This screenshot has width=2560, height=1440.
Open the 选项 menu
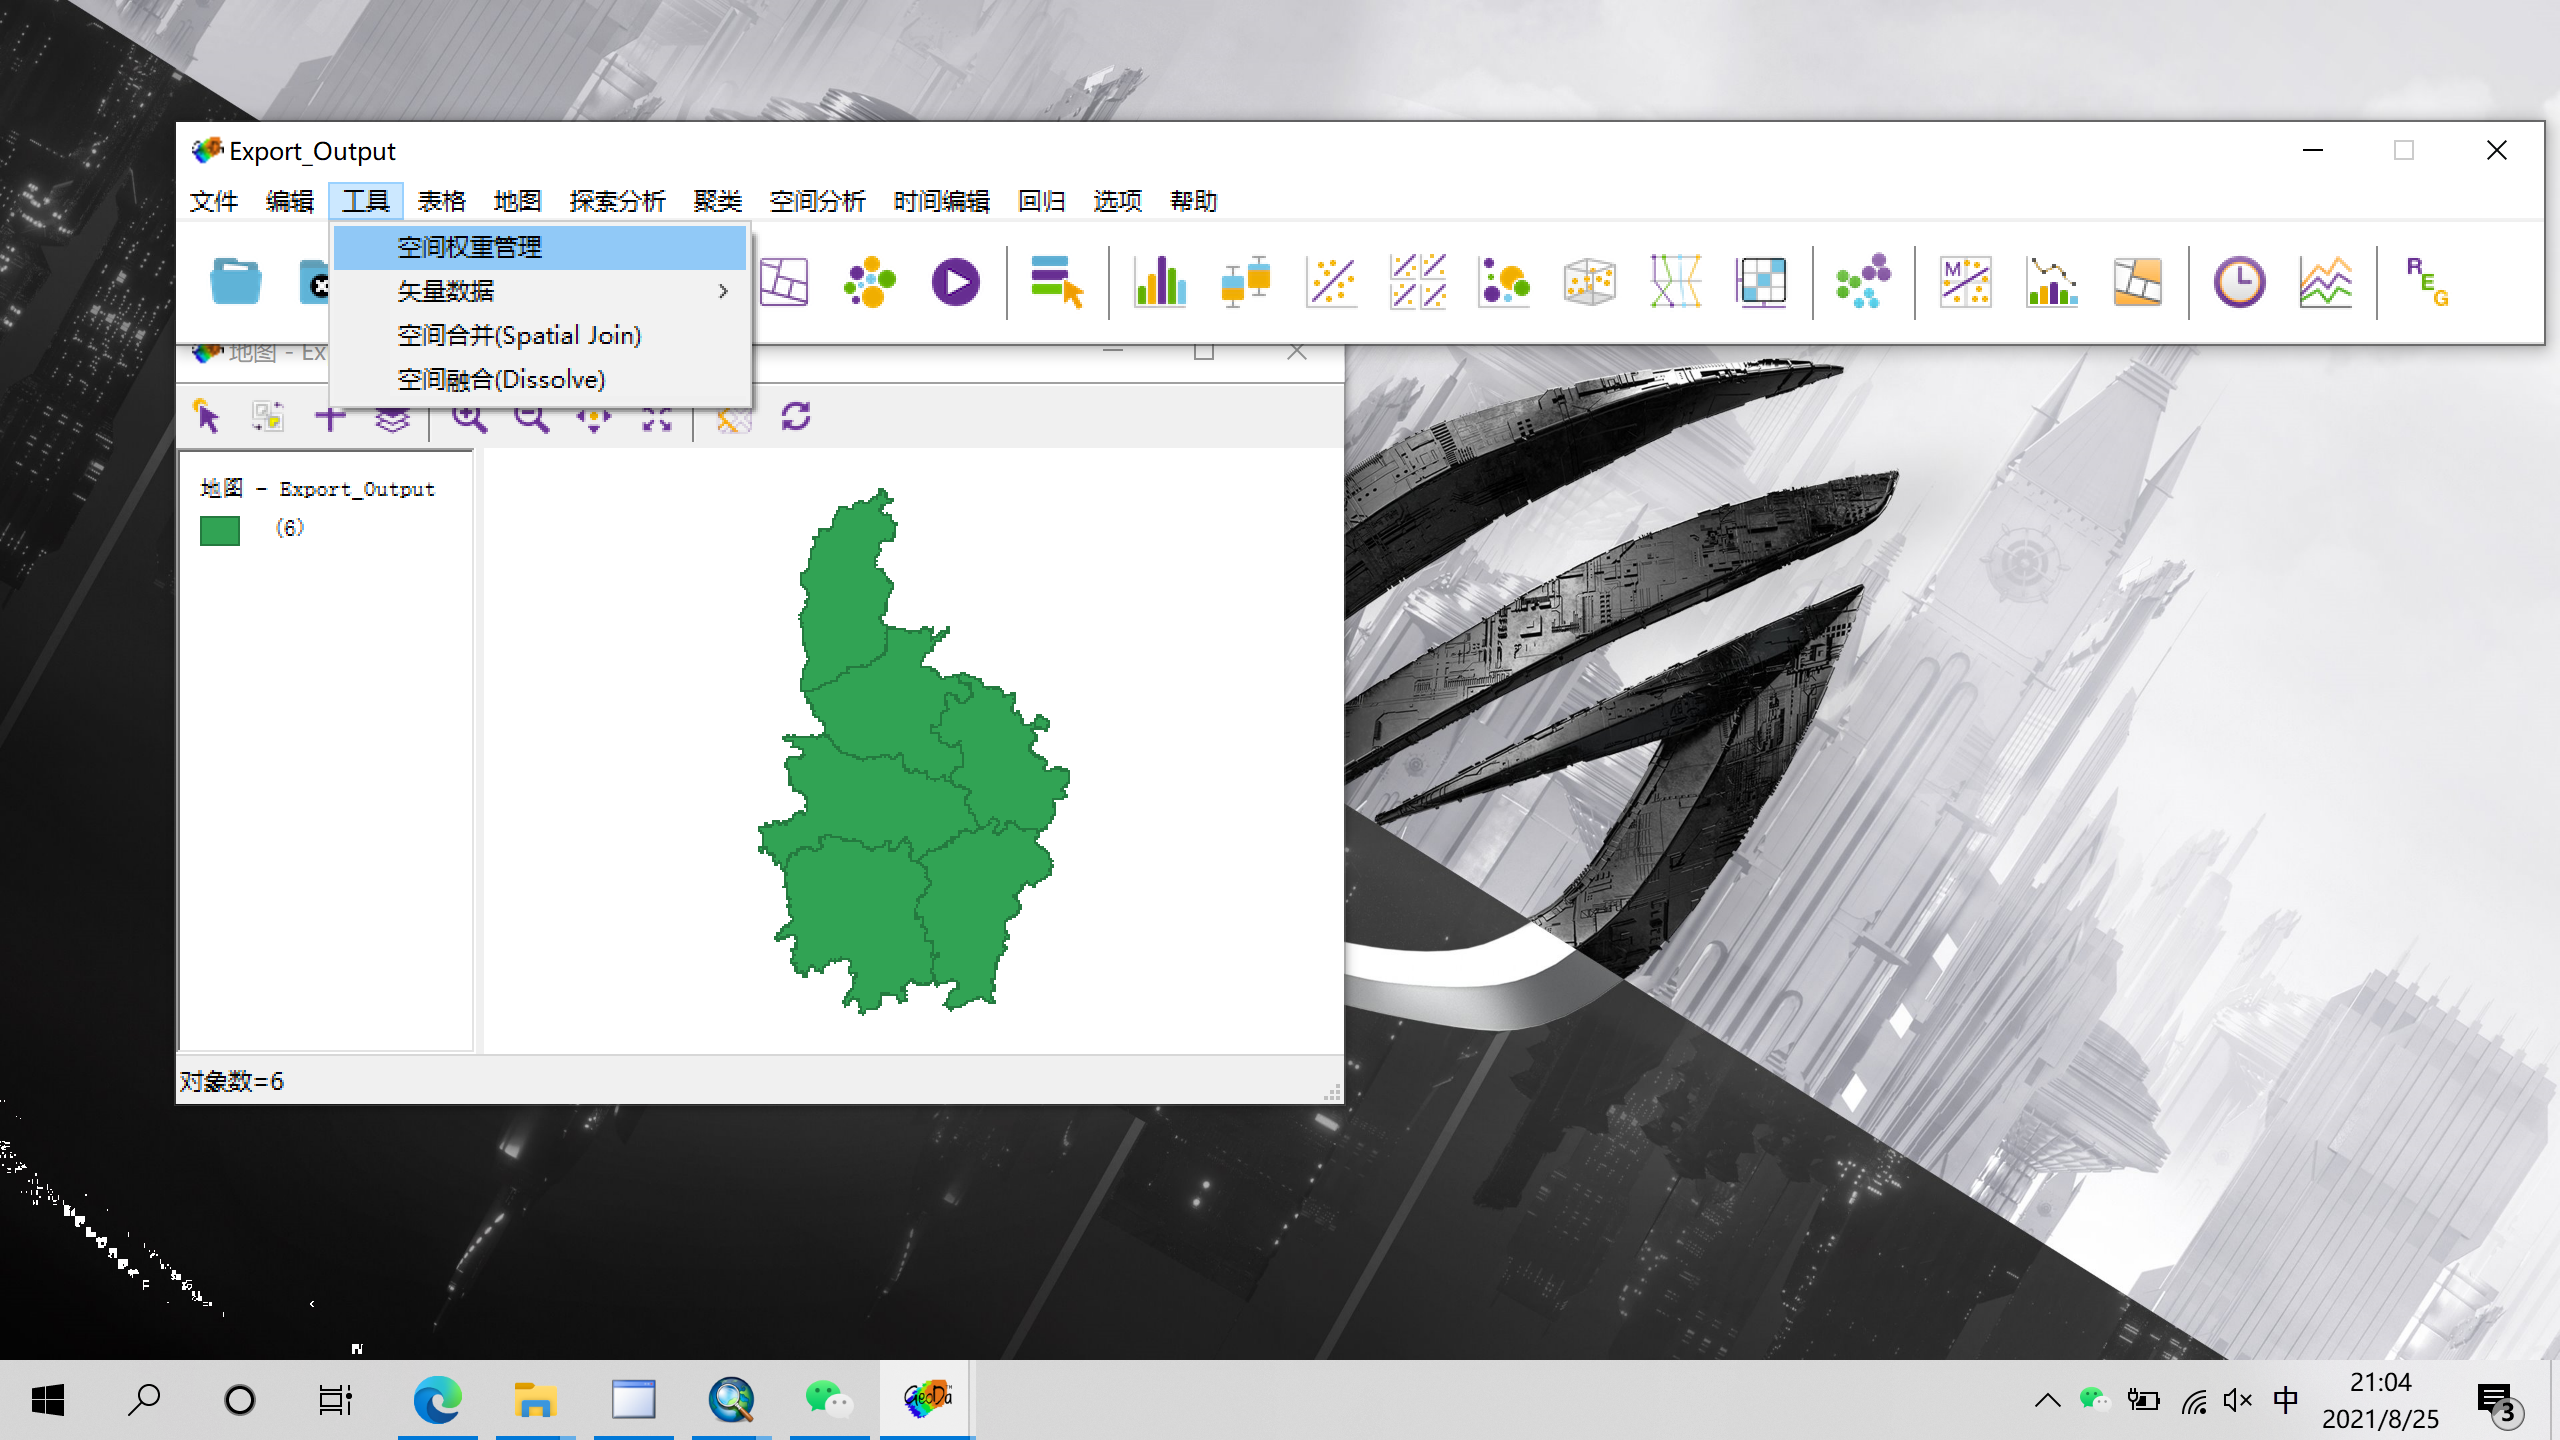coord(1118,201)
